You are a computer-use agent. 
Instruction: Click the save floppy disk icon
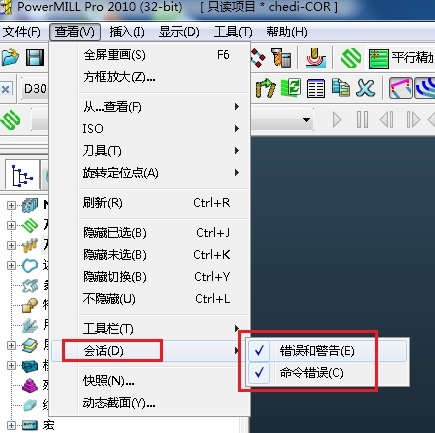pos(35,57)
